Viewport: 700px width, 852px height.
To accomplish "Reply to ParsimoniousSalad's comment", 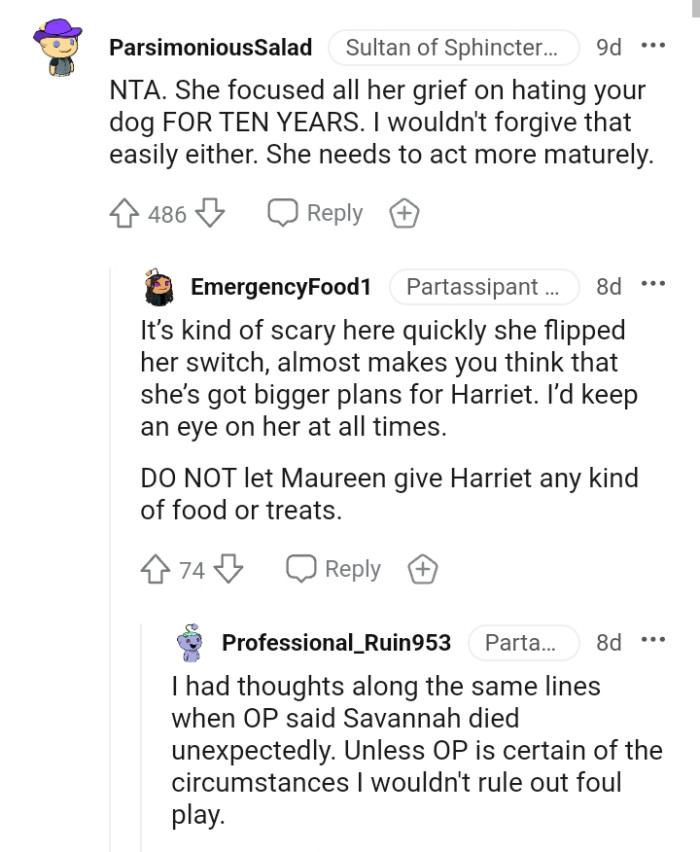I will pos(315,212).
